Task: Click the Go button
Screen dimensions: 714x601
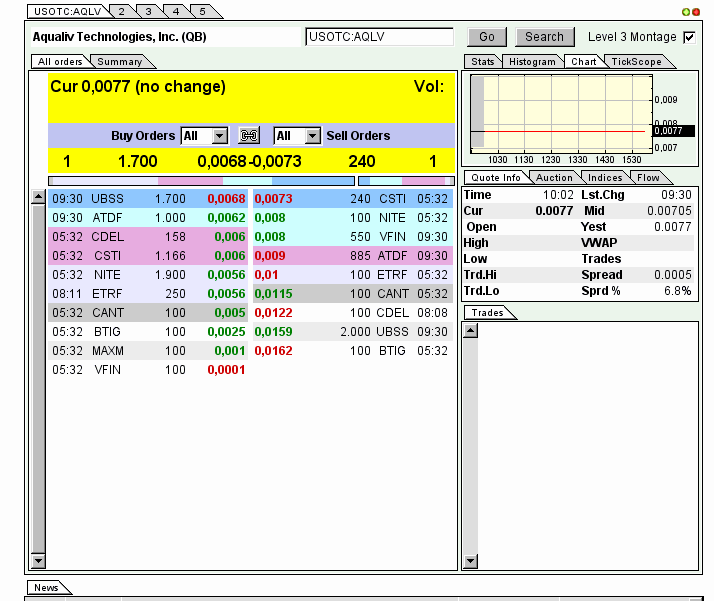Action: click(x=487, y=37)
